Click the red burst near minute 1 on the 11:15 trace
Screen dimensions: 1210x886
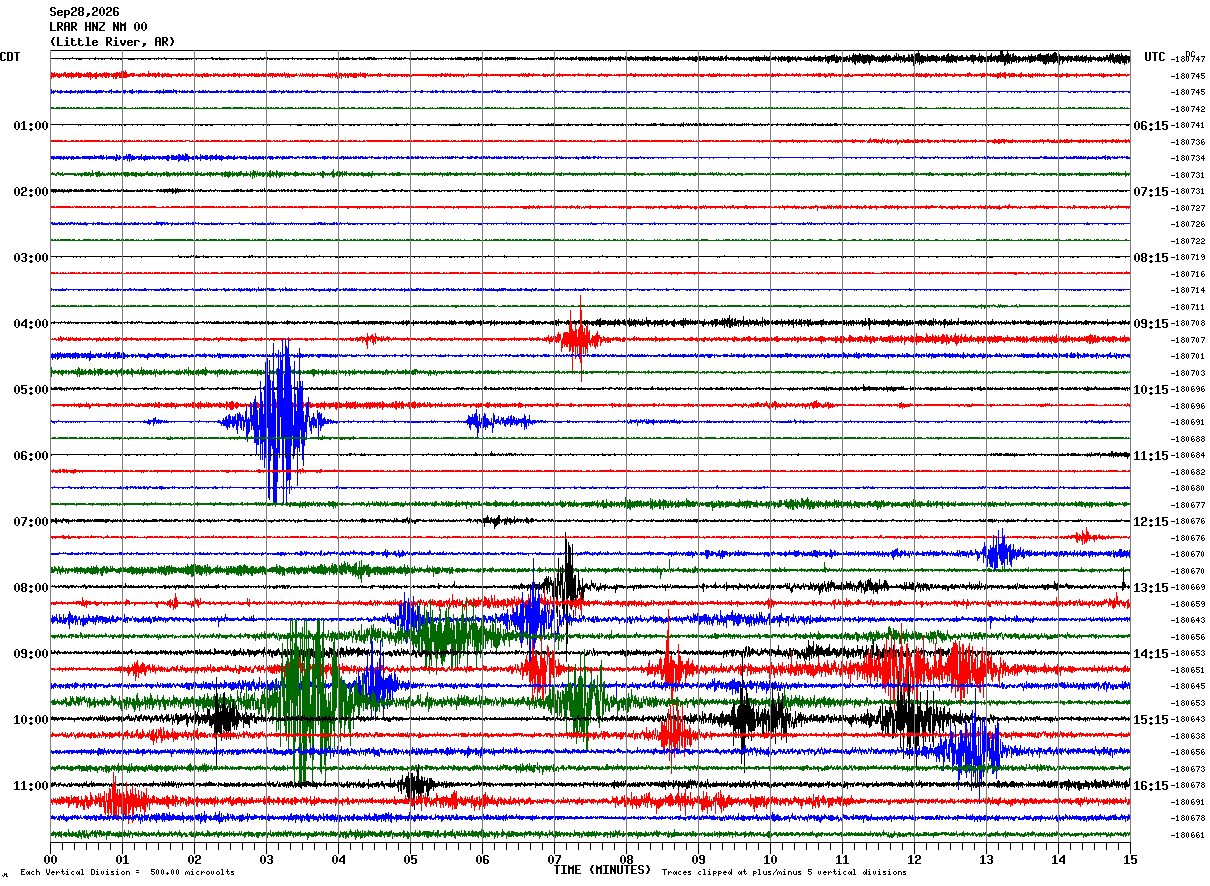(x=115, y=801)
